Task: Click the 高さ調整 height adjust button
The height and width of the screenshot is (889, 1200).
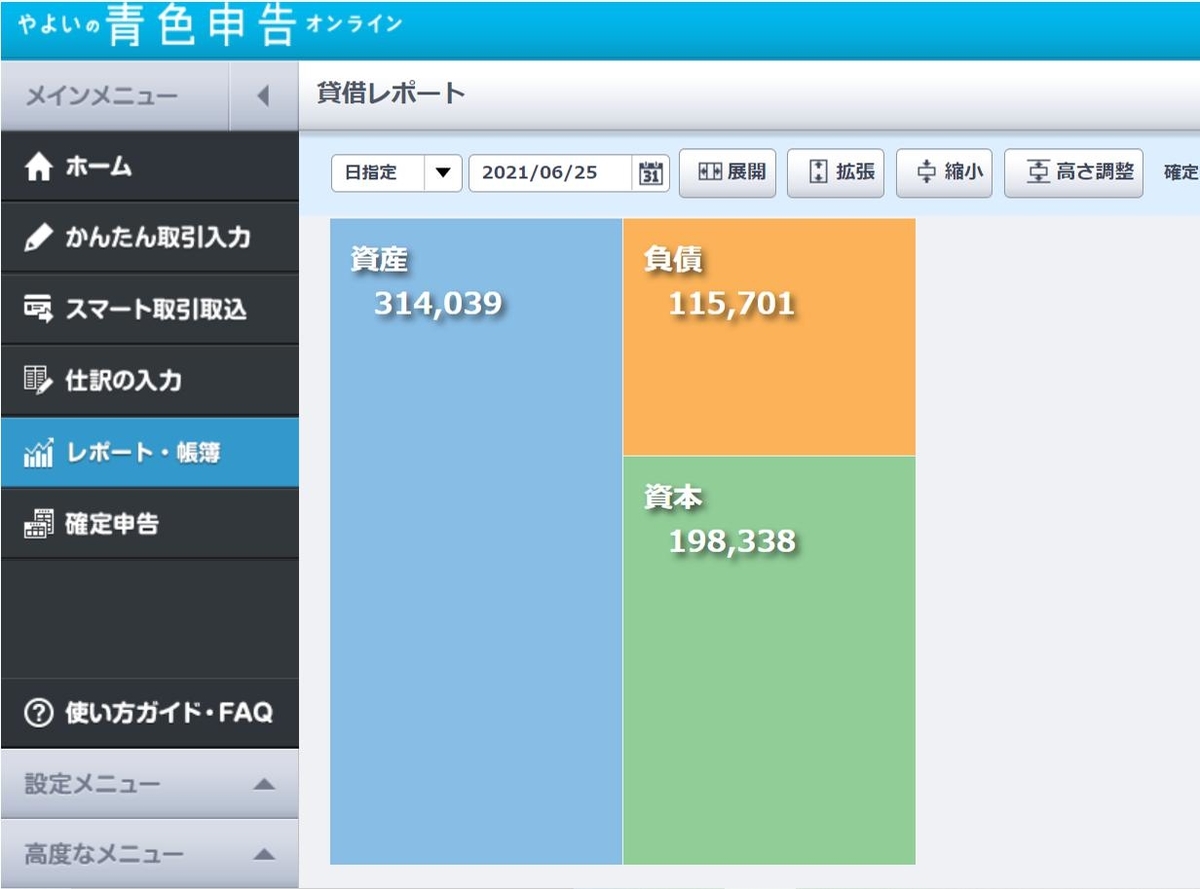Action: pyautogui.click(x=1073, y=172)
